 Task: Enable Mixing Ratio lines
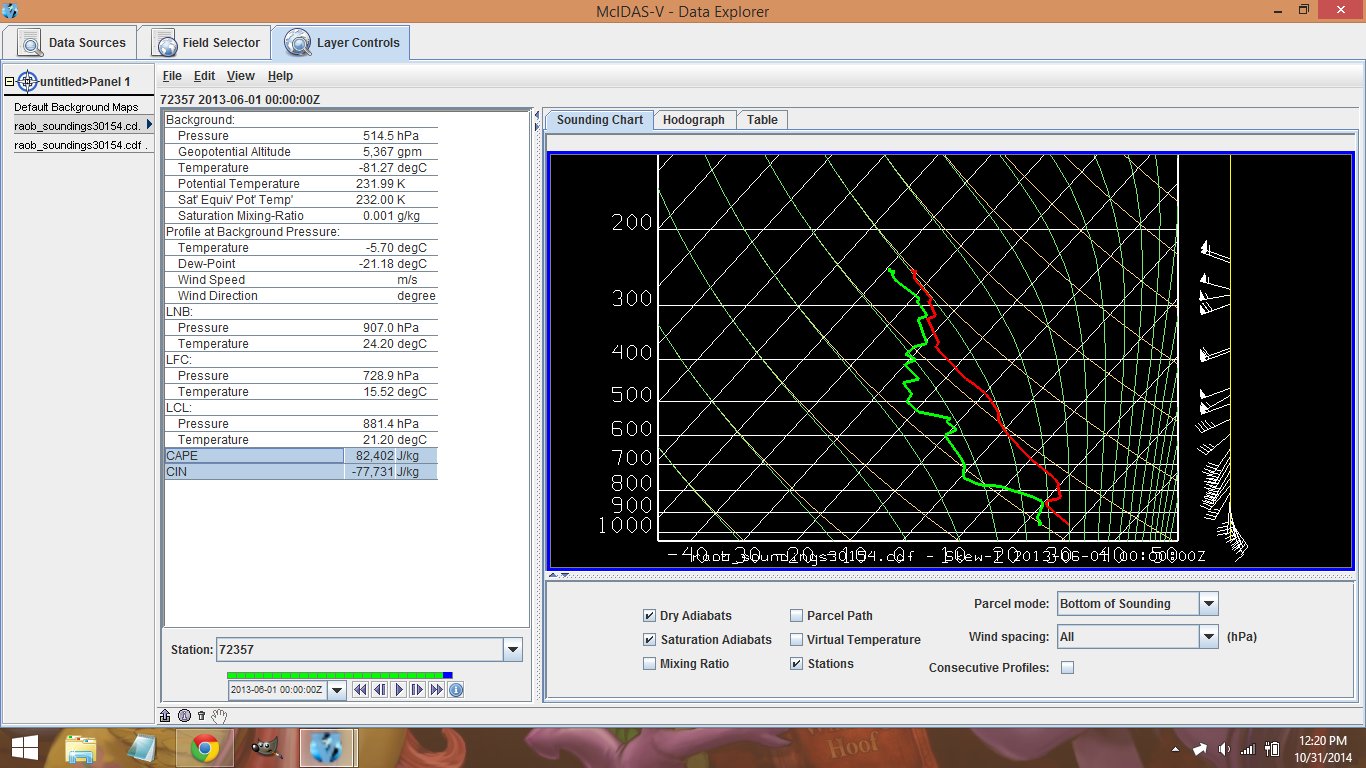click(650, 664)
